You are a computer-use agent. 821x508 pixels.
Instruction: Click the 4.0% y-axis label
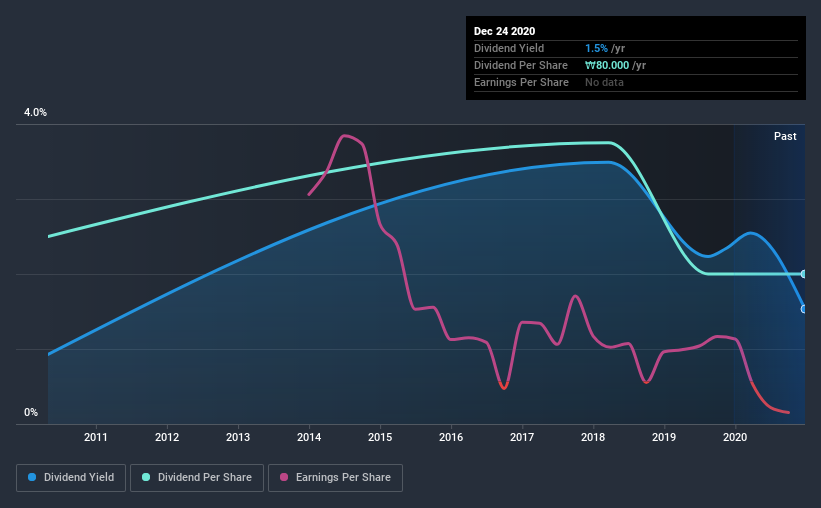[35, 113]
